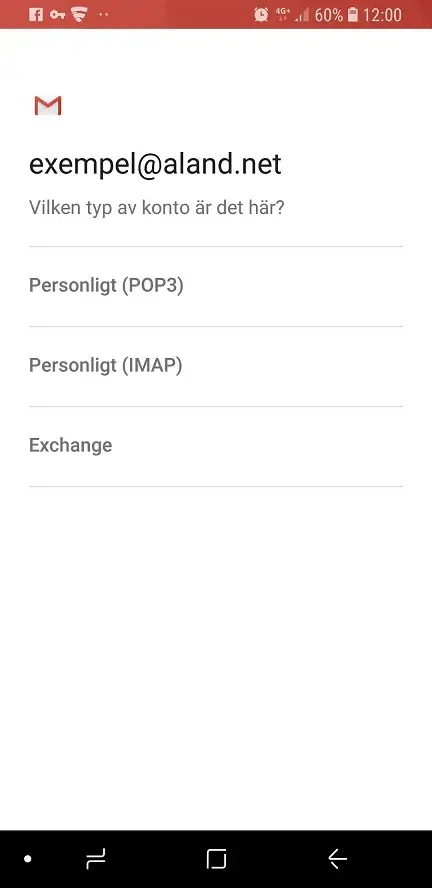
Task: Choose the Exchange account type
Action: point(216,446)
